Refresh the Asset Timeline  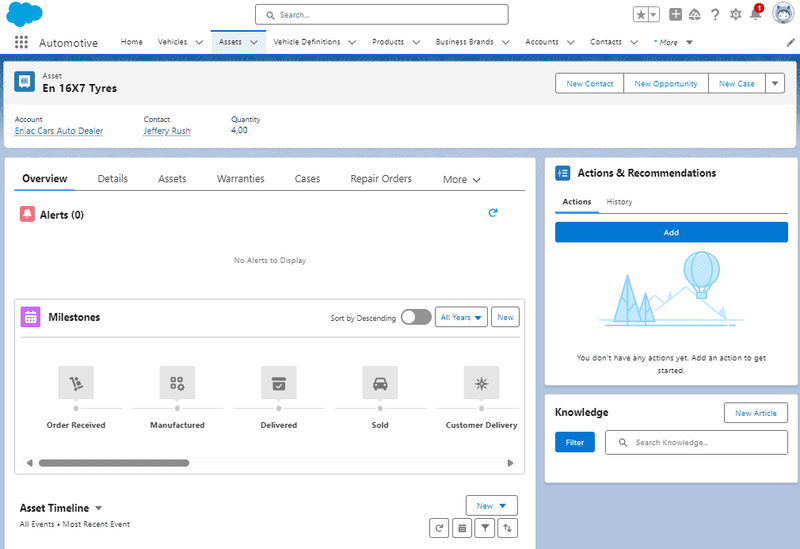(x=439, y=528)
